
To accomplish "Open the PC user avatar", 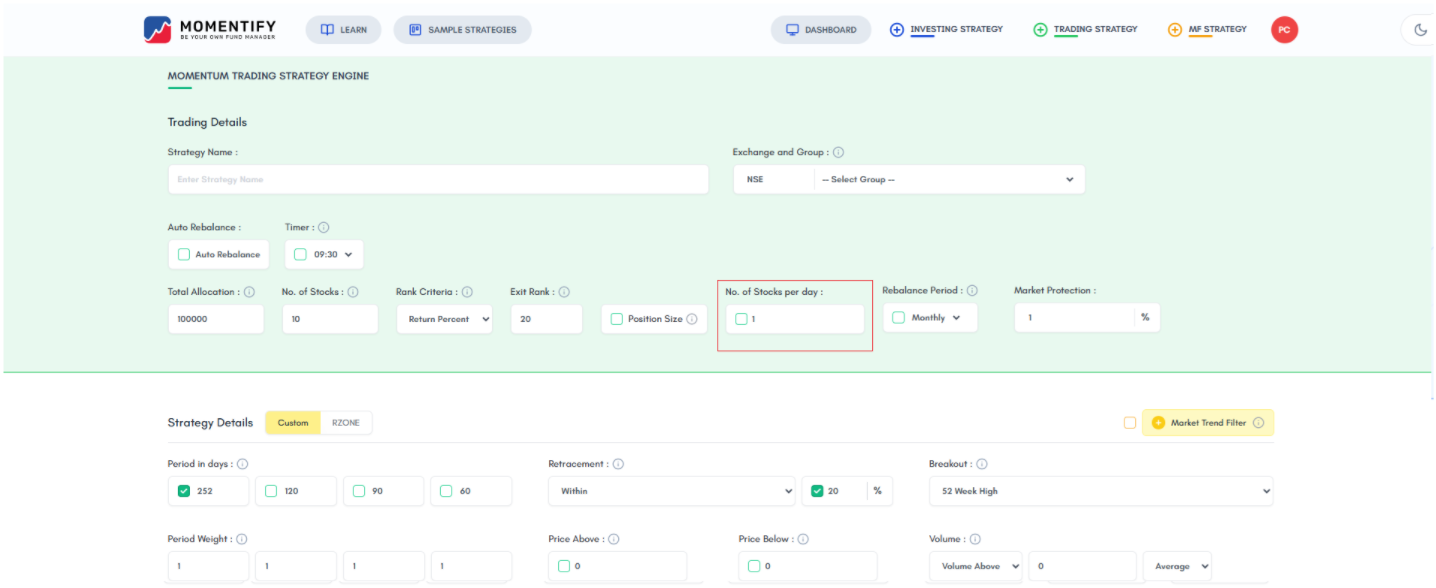I will pyautogui.click(x=1284, y=30).
